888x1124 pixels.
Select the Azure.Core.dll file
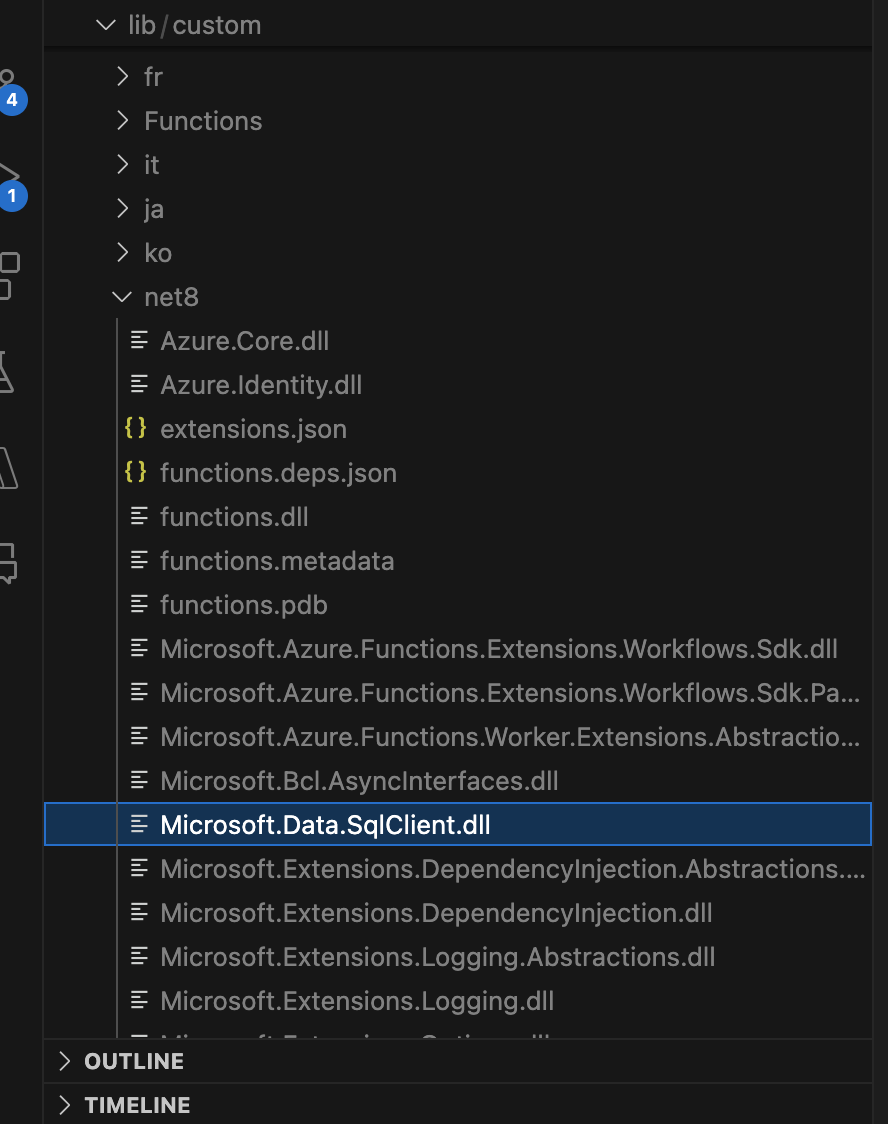(x=245, y=340)
